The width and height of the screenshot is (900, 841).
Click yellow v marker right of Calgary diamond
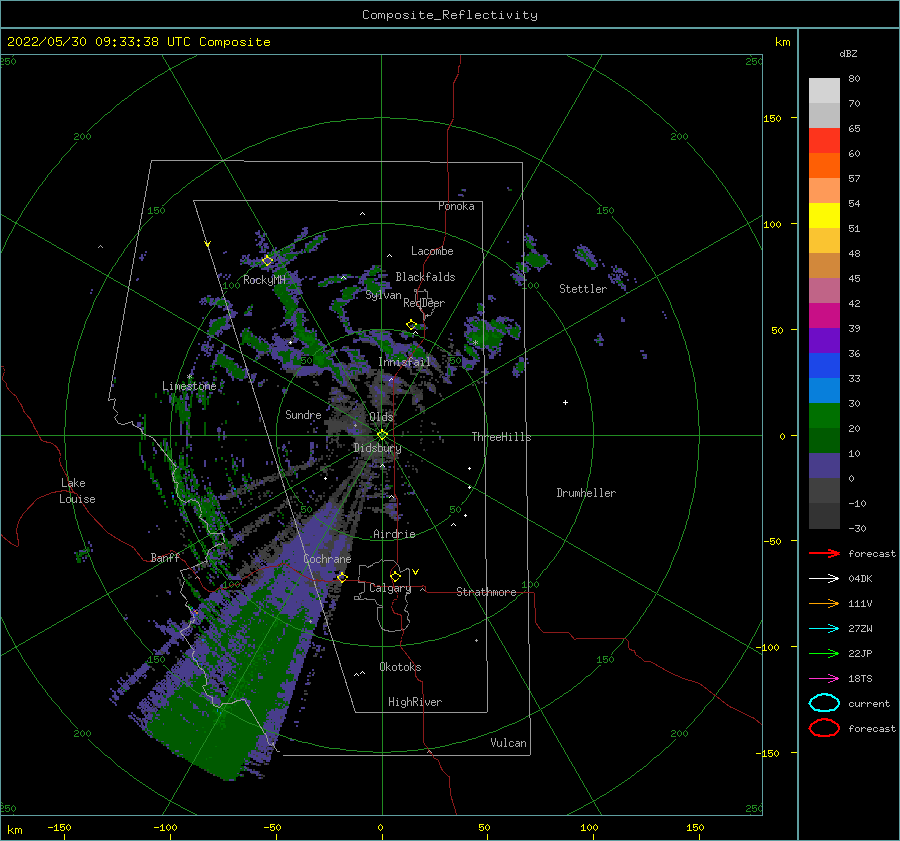415,572
